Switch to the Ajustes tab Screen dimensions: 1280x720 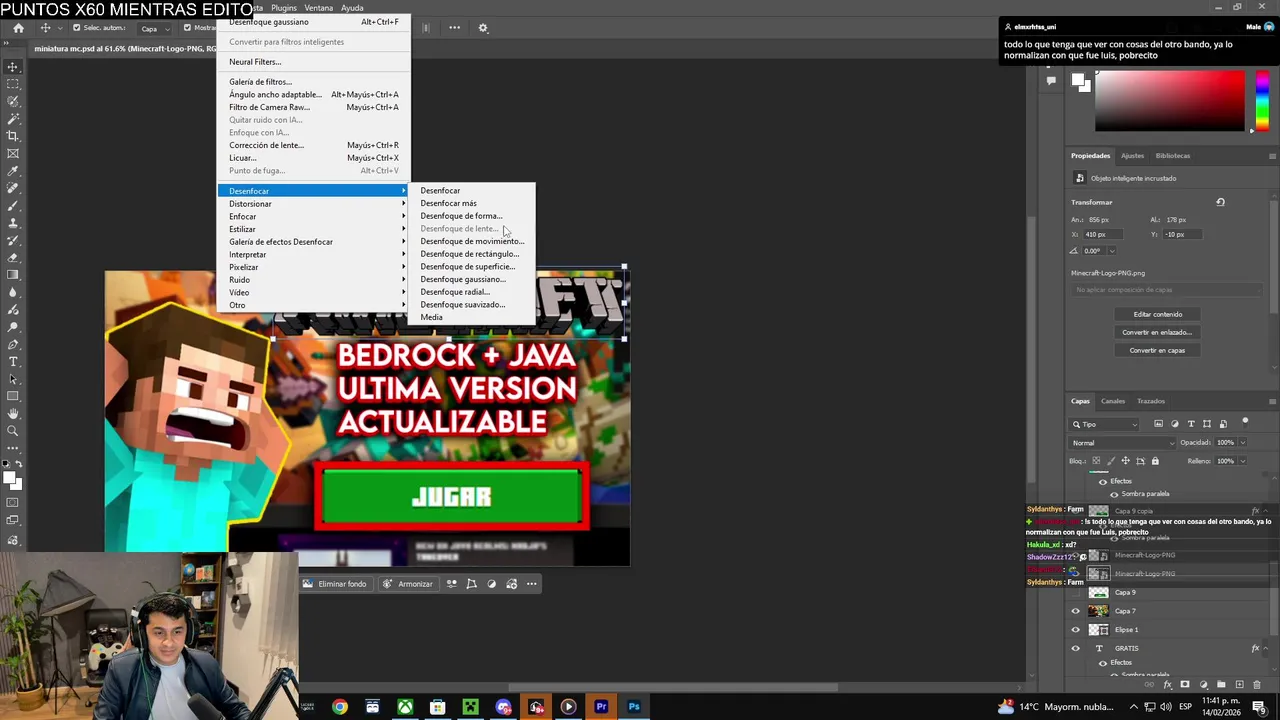[x=1132, y=156]
